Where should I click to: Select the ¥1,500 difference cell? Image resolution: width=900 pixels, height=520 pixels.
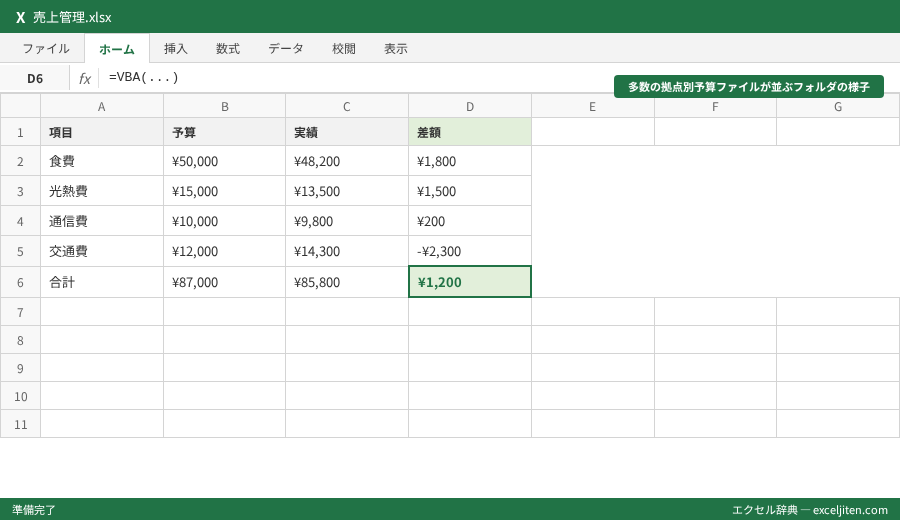(470, 191)
